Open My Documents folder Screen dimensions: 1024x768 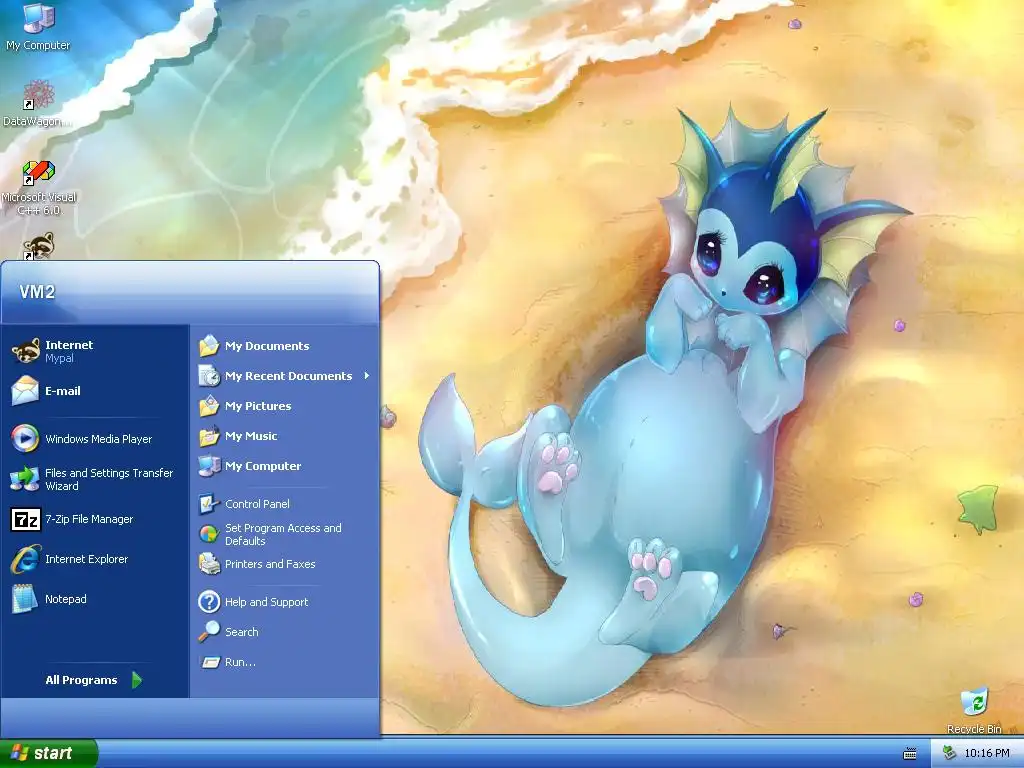285,346
